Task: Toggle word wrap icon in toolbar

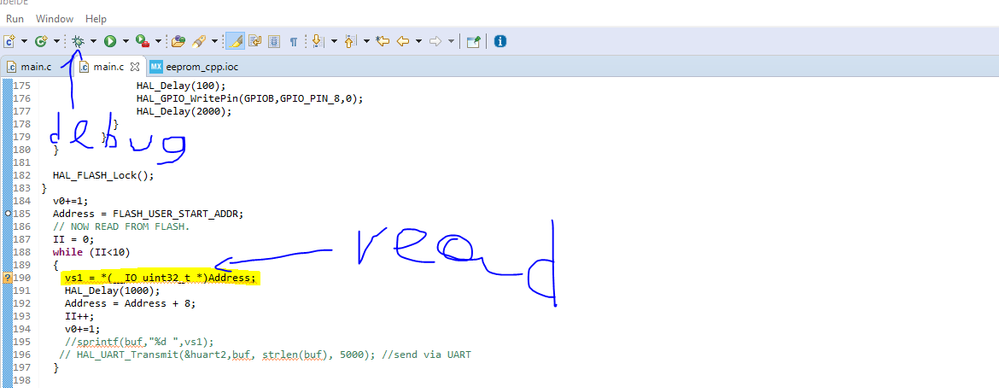Action: [x=255, y=41]
